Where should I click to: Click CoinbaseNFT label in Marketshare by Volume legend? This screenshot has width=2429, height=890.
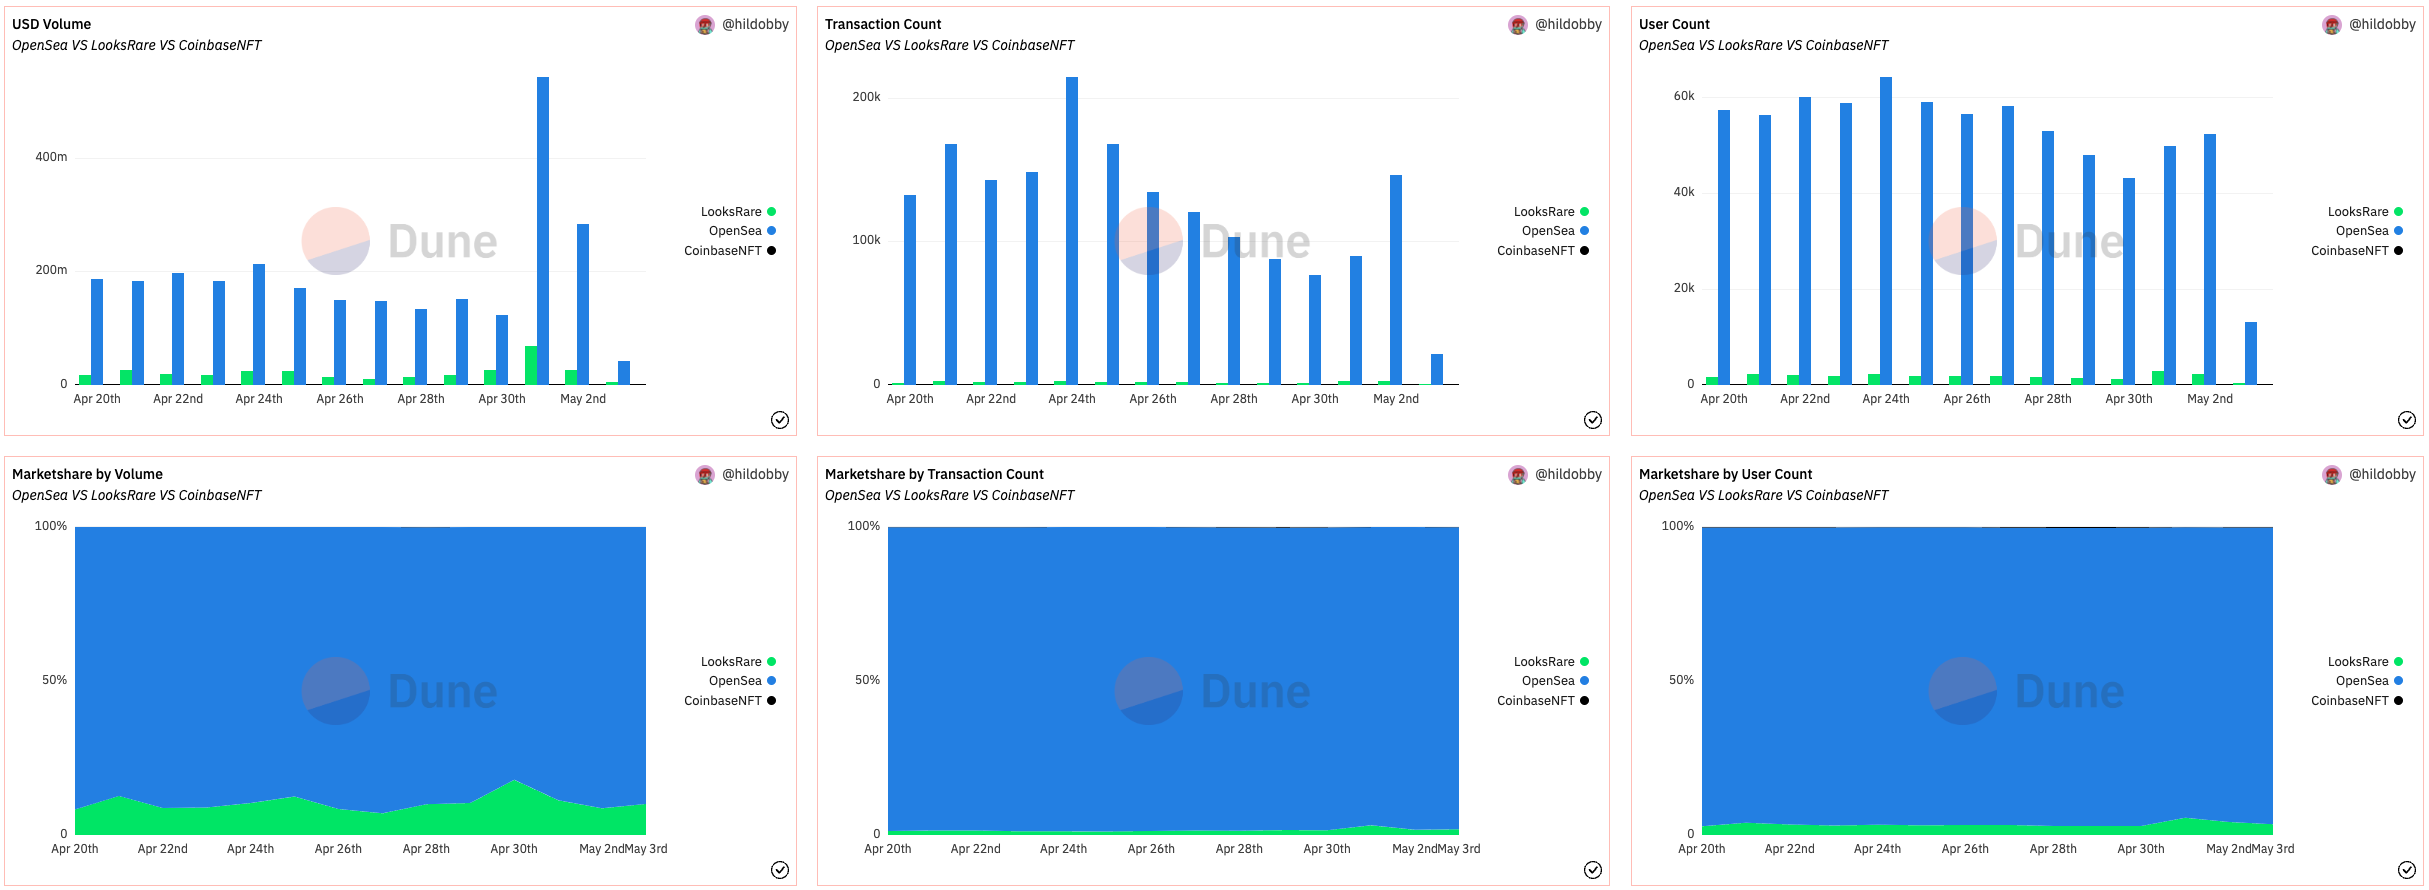coord(723,701)
